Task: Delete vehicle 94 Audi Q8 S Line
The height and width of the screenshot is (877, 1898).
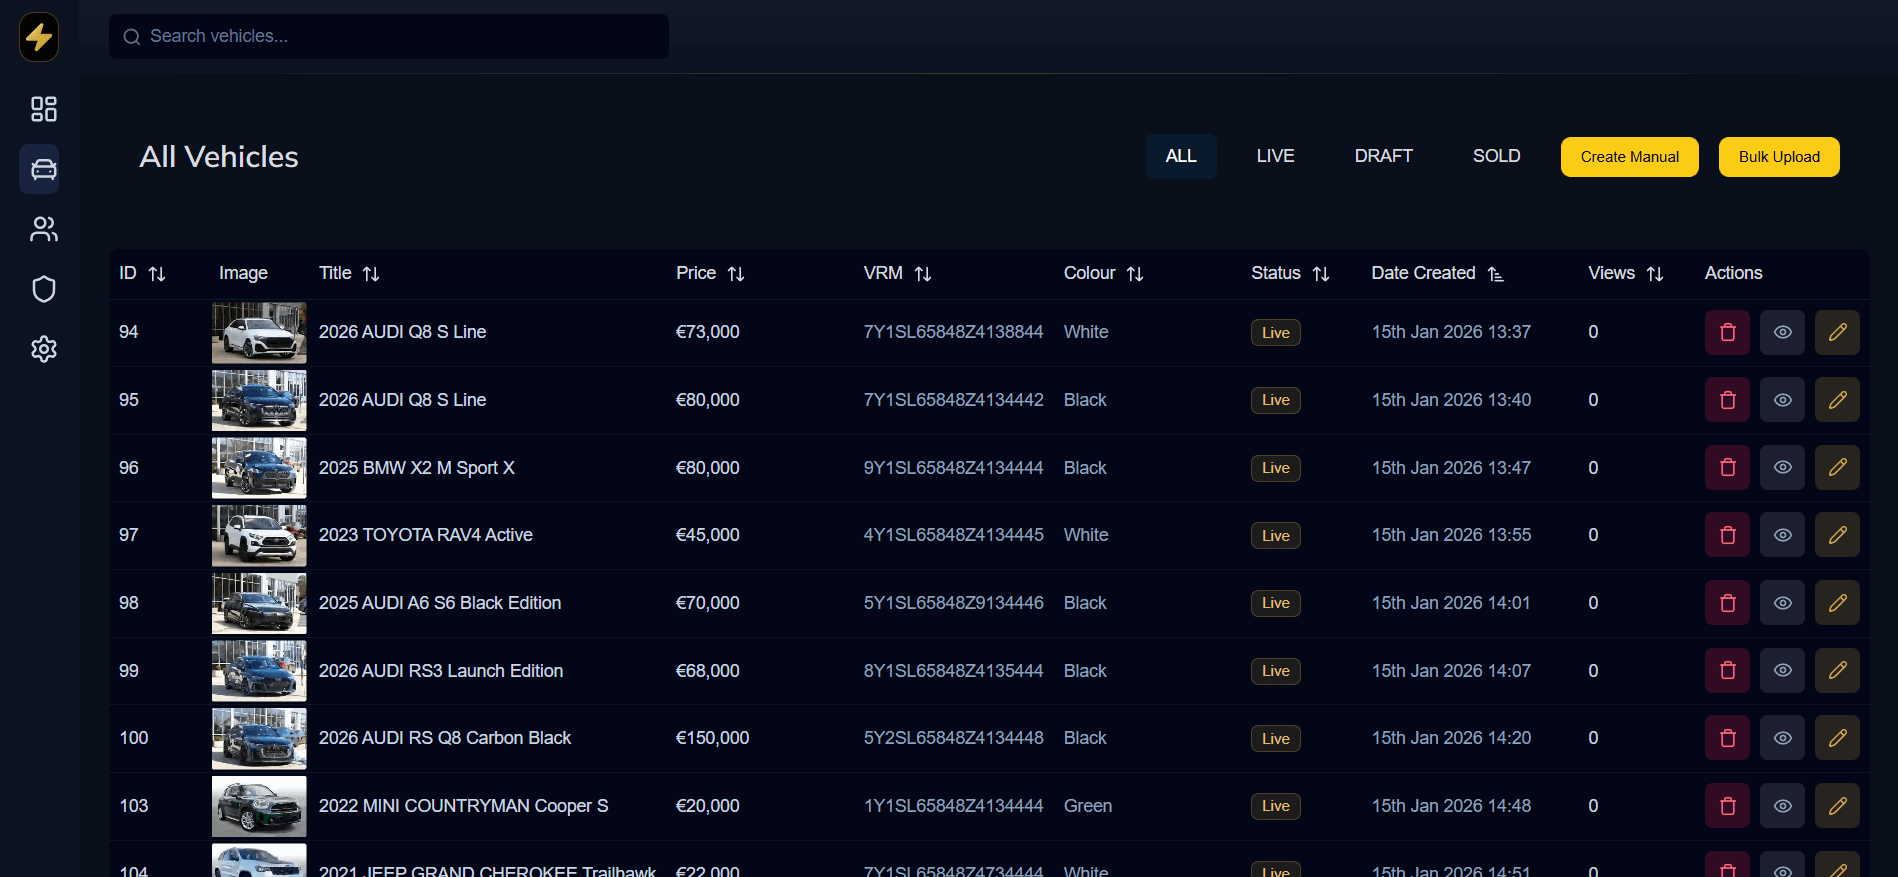Action: pos(1727,332)
